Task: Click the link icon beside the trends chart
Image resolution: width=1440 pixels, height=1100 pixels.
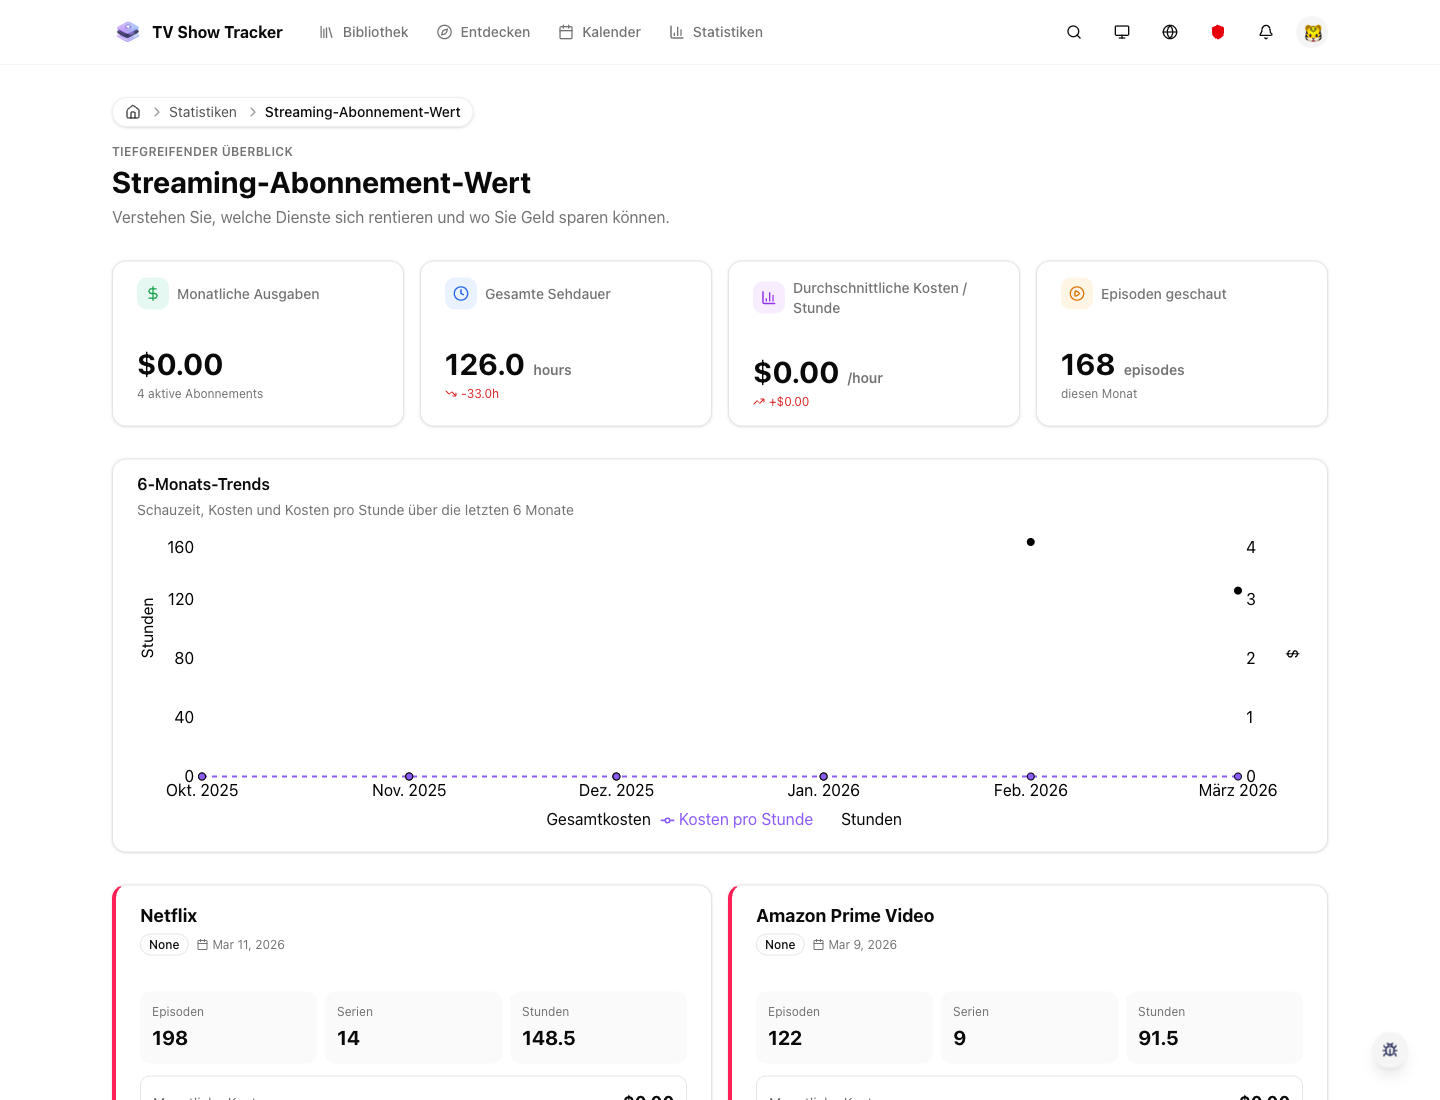Action: pos(1292,654)
